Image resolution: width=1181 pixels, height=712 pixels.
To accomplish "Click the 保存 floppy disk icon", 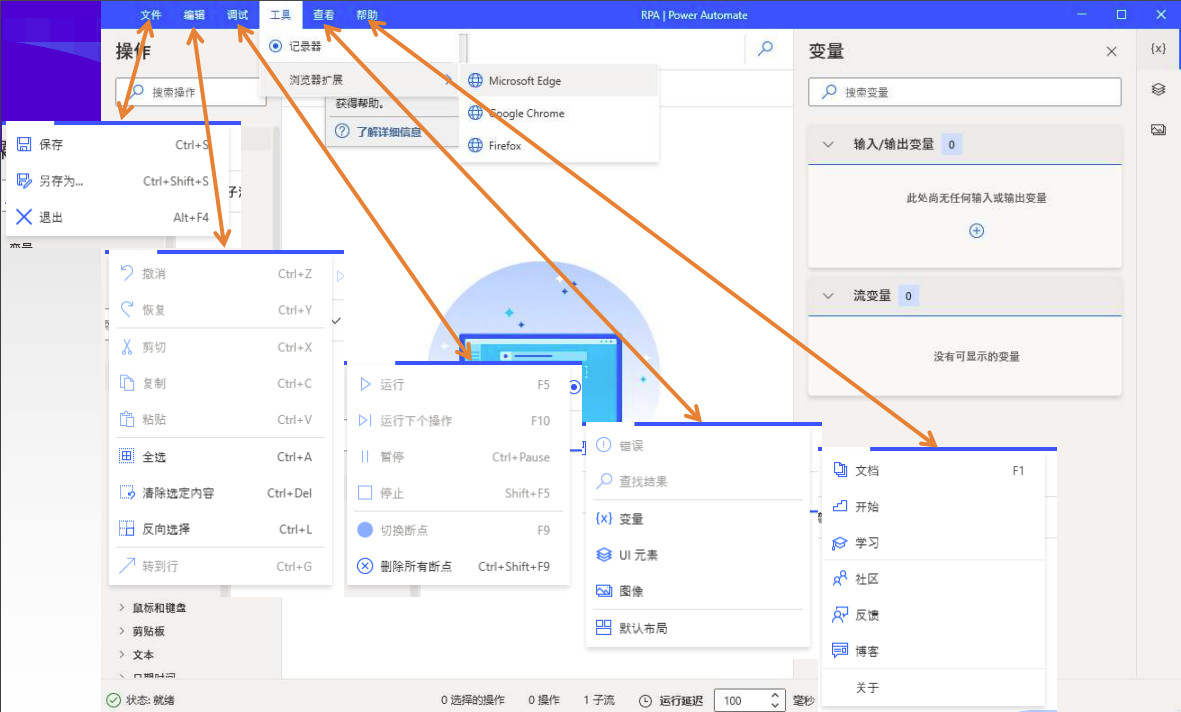I will 24,144.
